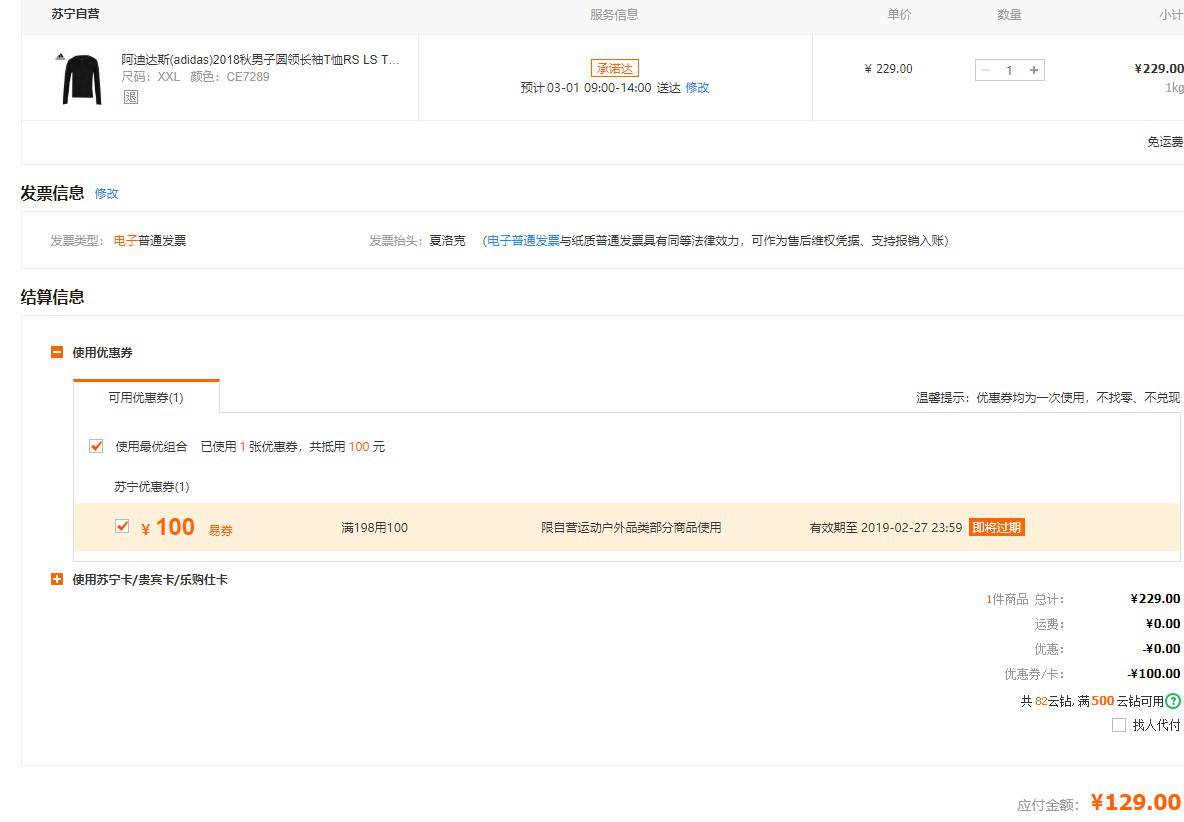
Task: Click the -¥100.00 coupon deduction amount
Action: (x=1154, y=674)
